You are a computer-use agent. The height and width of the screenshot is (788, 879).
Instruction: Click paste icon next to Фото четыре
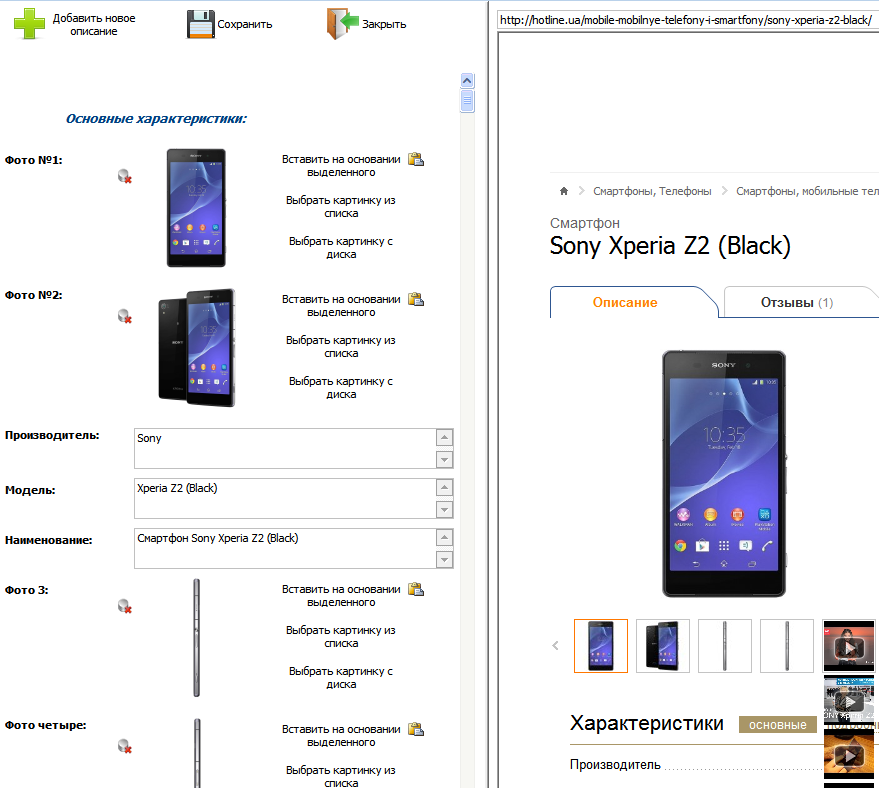tap(416, 730)
